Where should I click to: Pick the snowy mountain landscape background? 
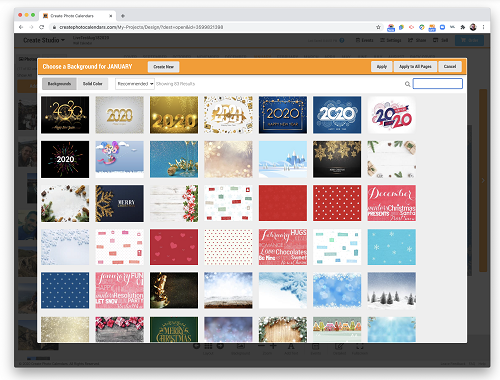(x=283, y=159)
